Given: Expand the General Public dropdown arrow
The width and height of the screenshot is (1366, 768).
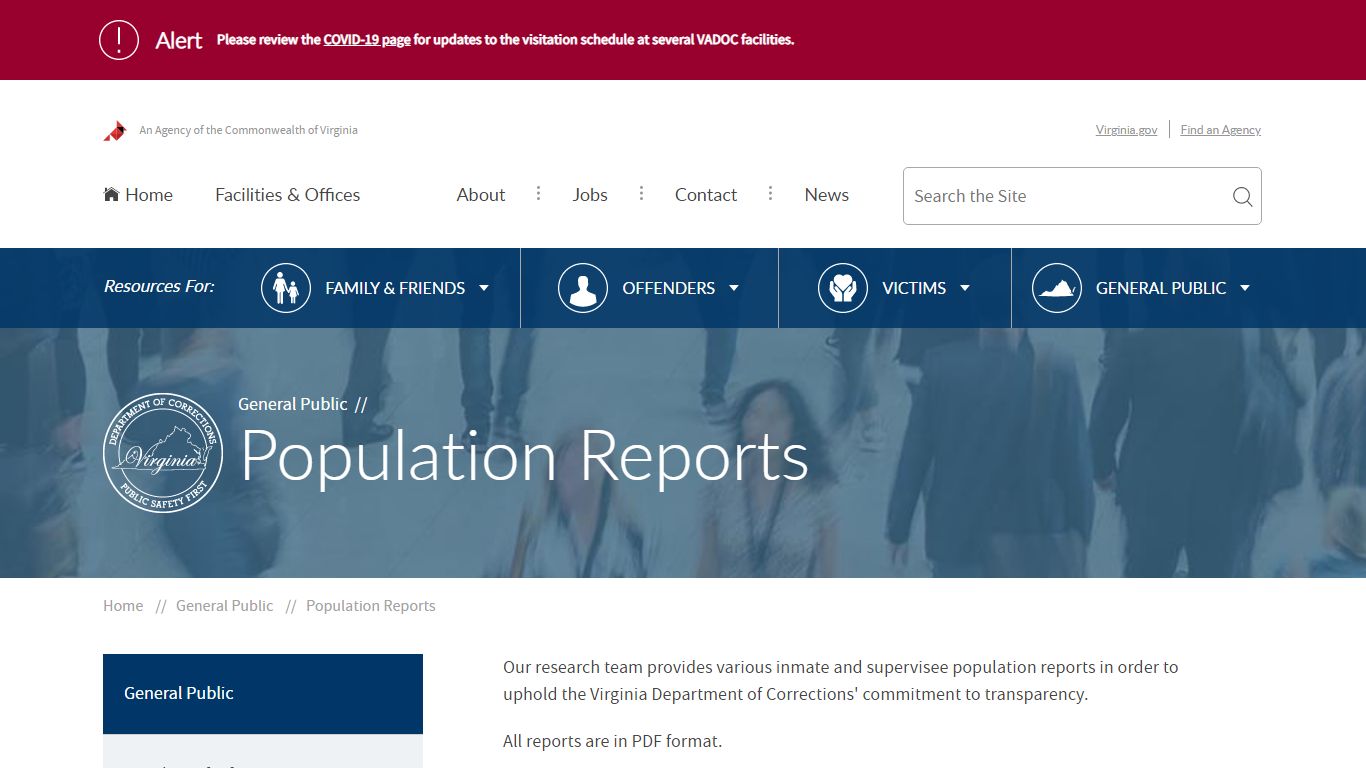Looking at the screenshot, I should pos(1245,288).
